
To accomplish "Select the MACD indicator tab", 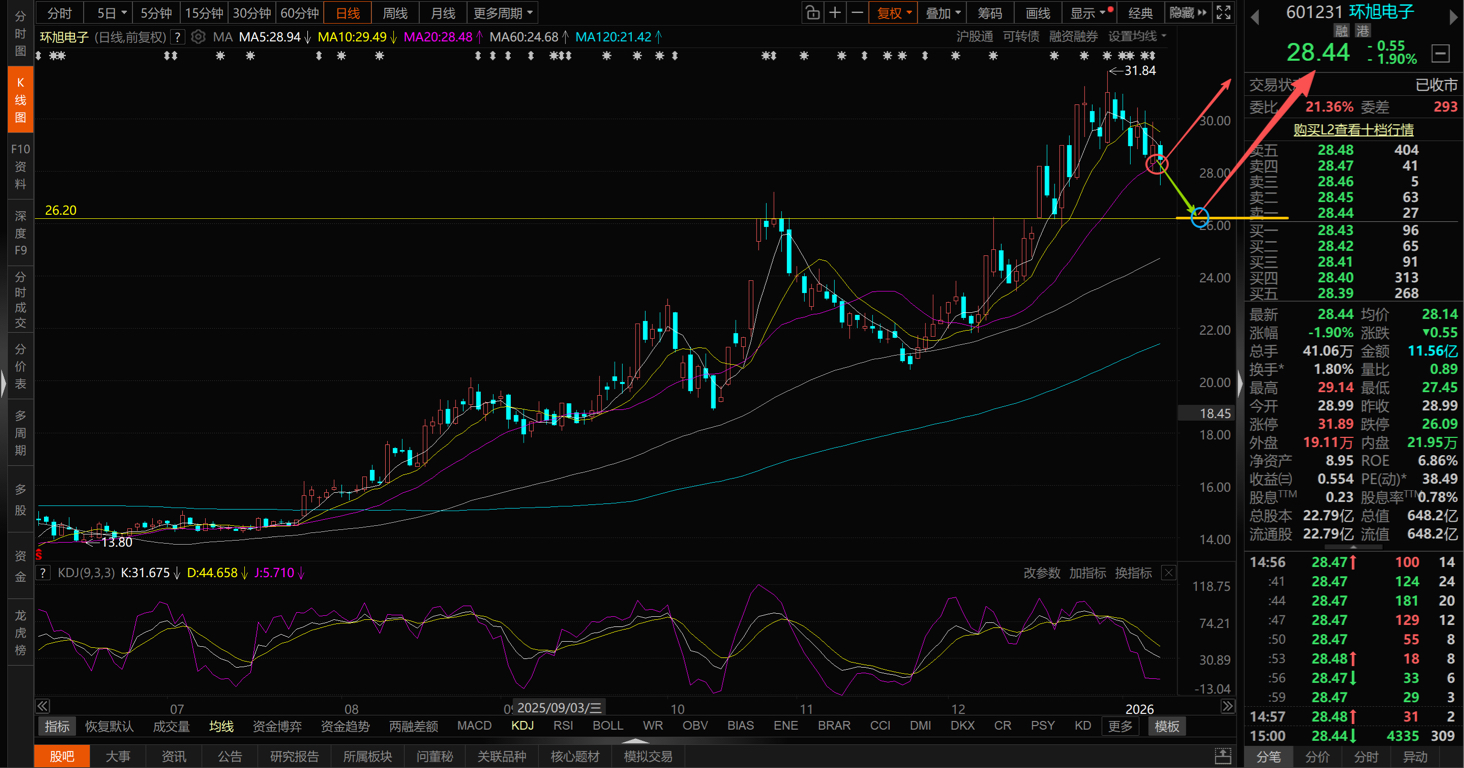I will (x=474, y=726).
